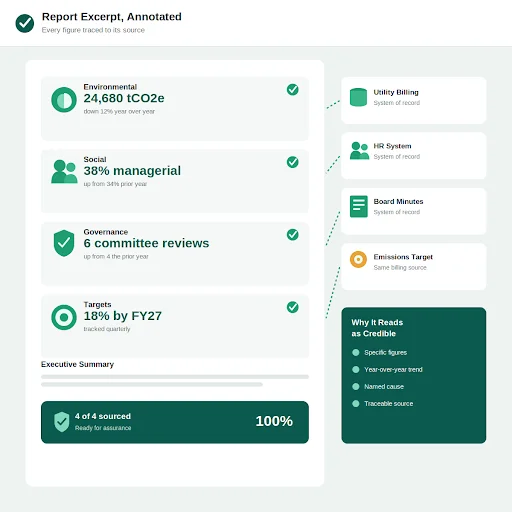The image size is (512, 512).
Task: Click the Board Minutes document icon
Action: pyautogui.click(x=359, y=206)
